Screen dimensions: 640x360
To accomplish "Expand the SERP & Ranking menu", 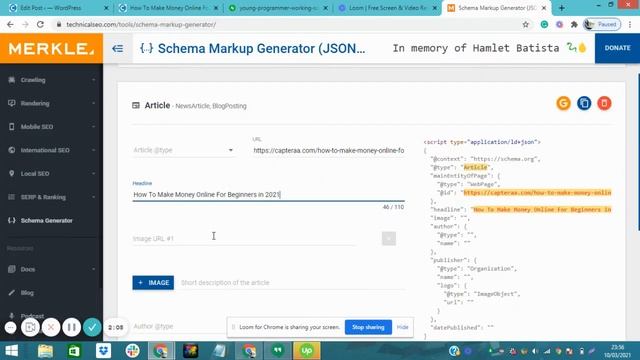I will (x=93, y=197).
